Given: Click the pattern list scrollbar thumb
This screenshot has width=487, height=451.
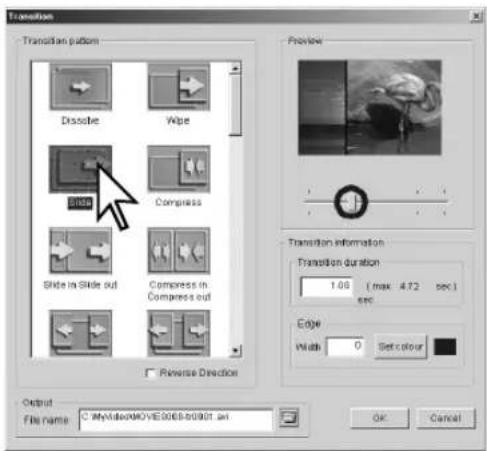Looking at the screenshot, I should point(235,105).
